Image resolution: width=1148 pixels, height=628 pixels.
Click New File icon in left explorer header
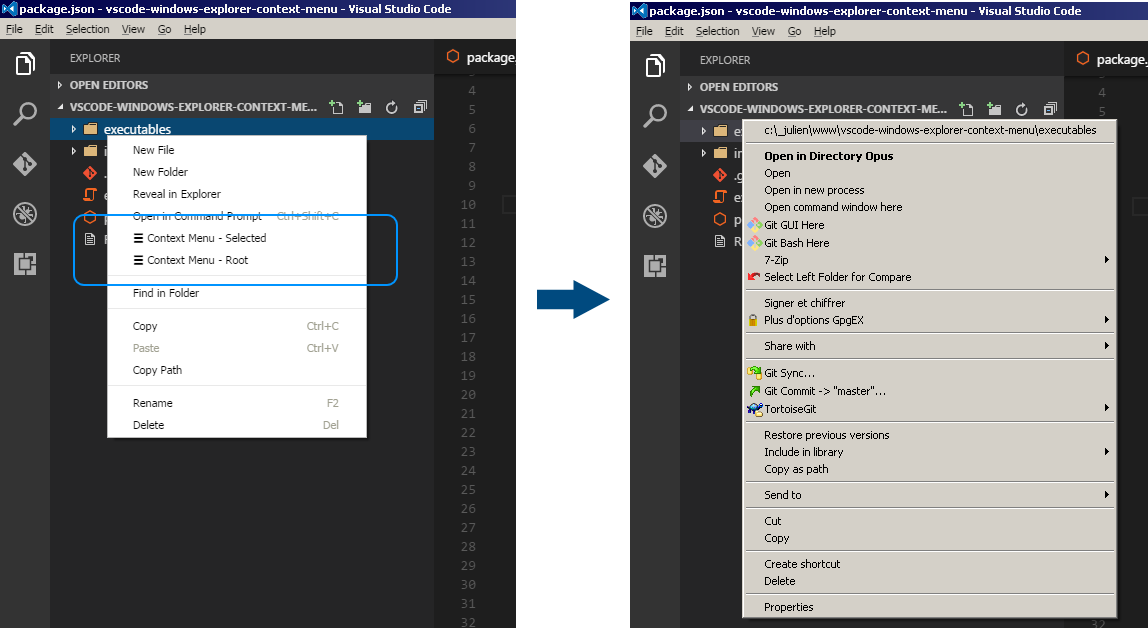336,108
